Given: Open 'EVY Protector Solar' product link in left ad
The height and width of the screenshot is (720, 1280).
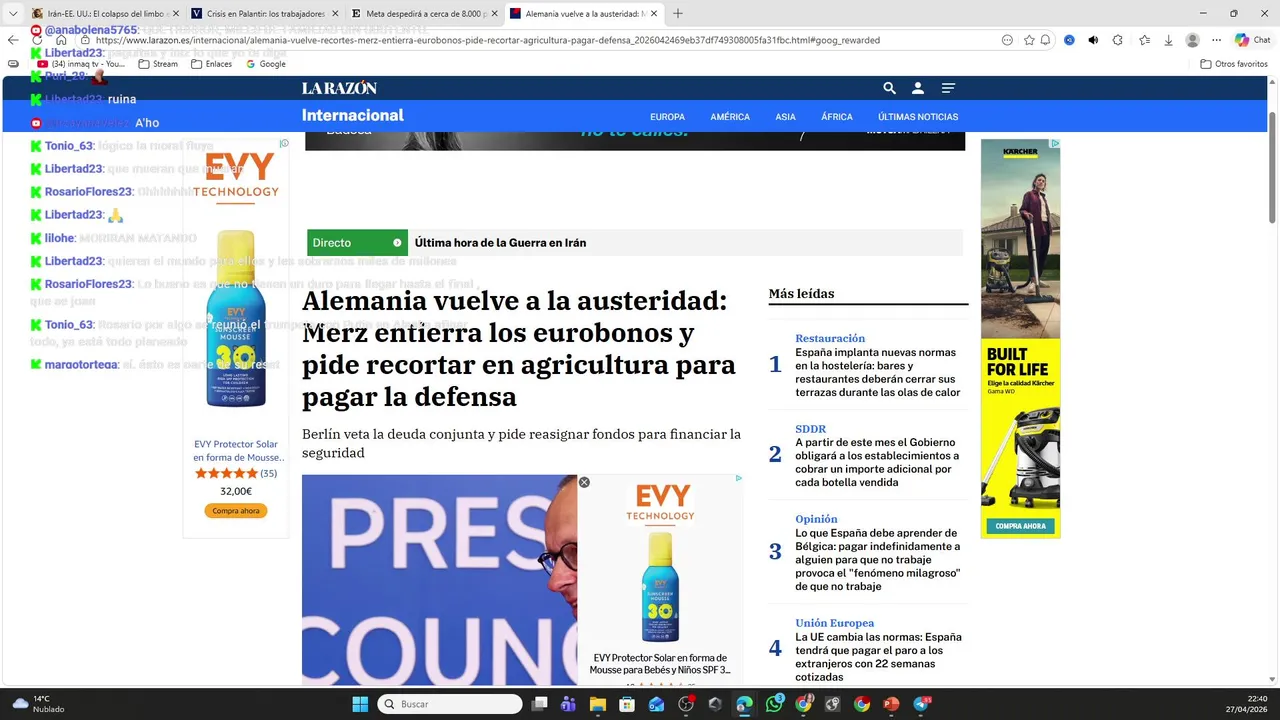Looking at the screenshot, I should (236, 451).
